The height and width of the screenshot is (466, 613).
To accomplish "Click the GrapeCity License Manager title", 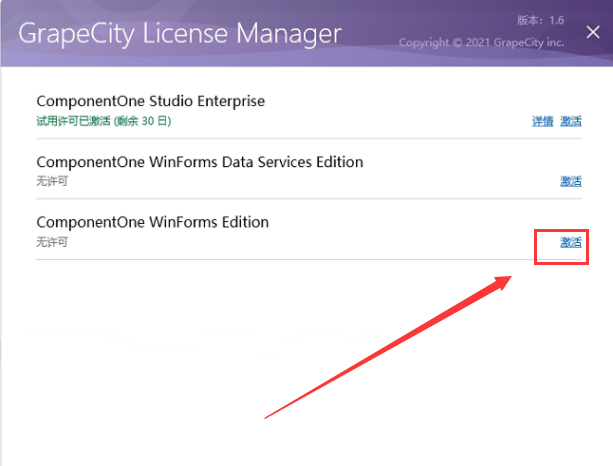I will [x=180, y=34].
